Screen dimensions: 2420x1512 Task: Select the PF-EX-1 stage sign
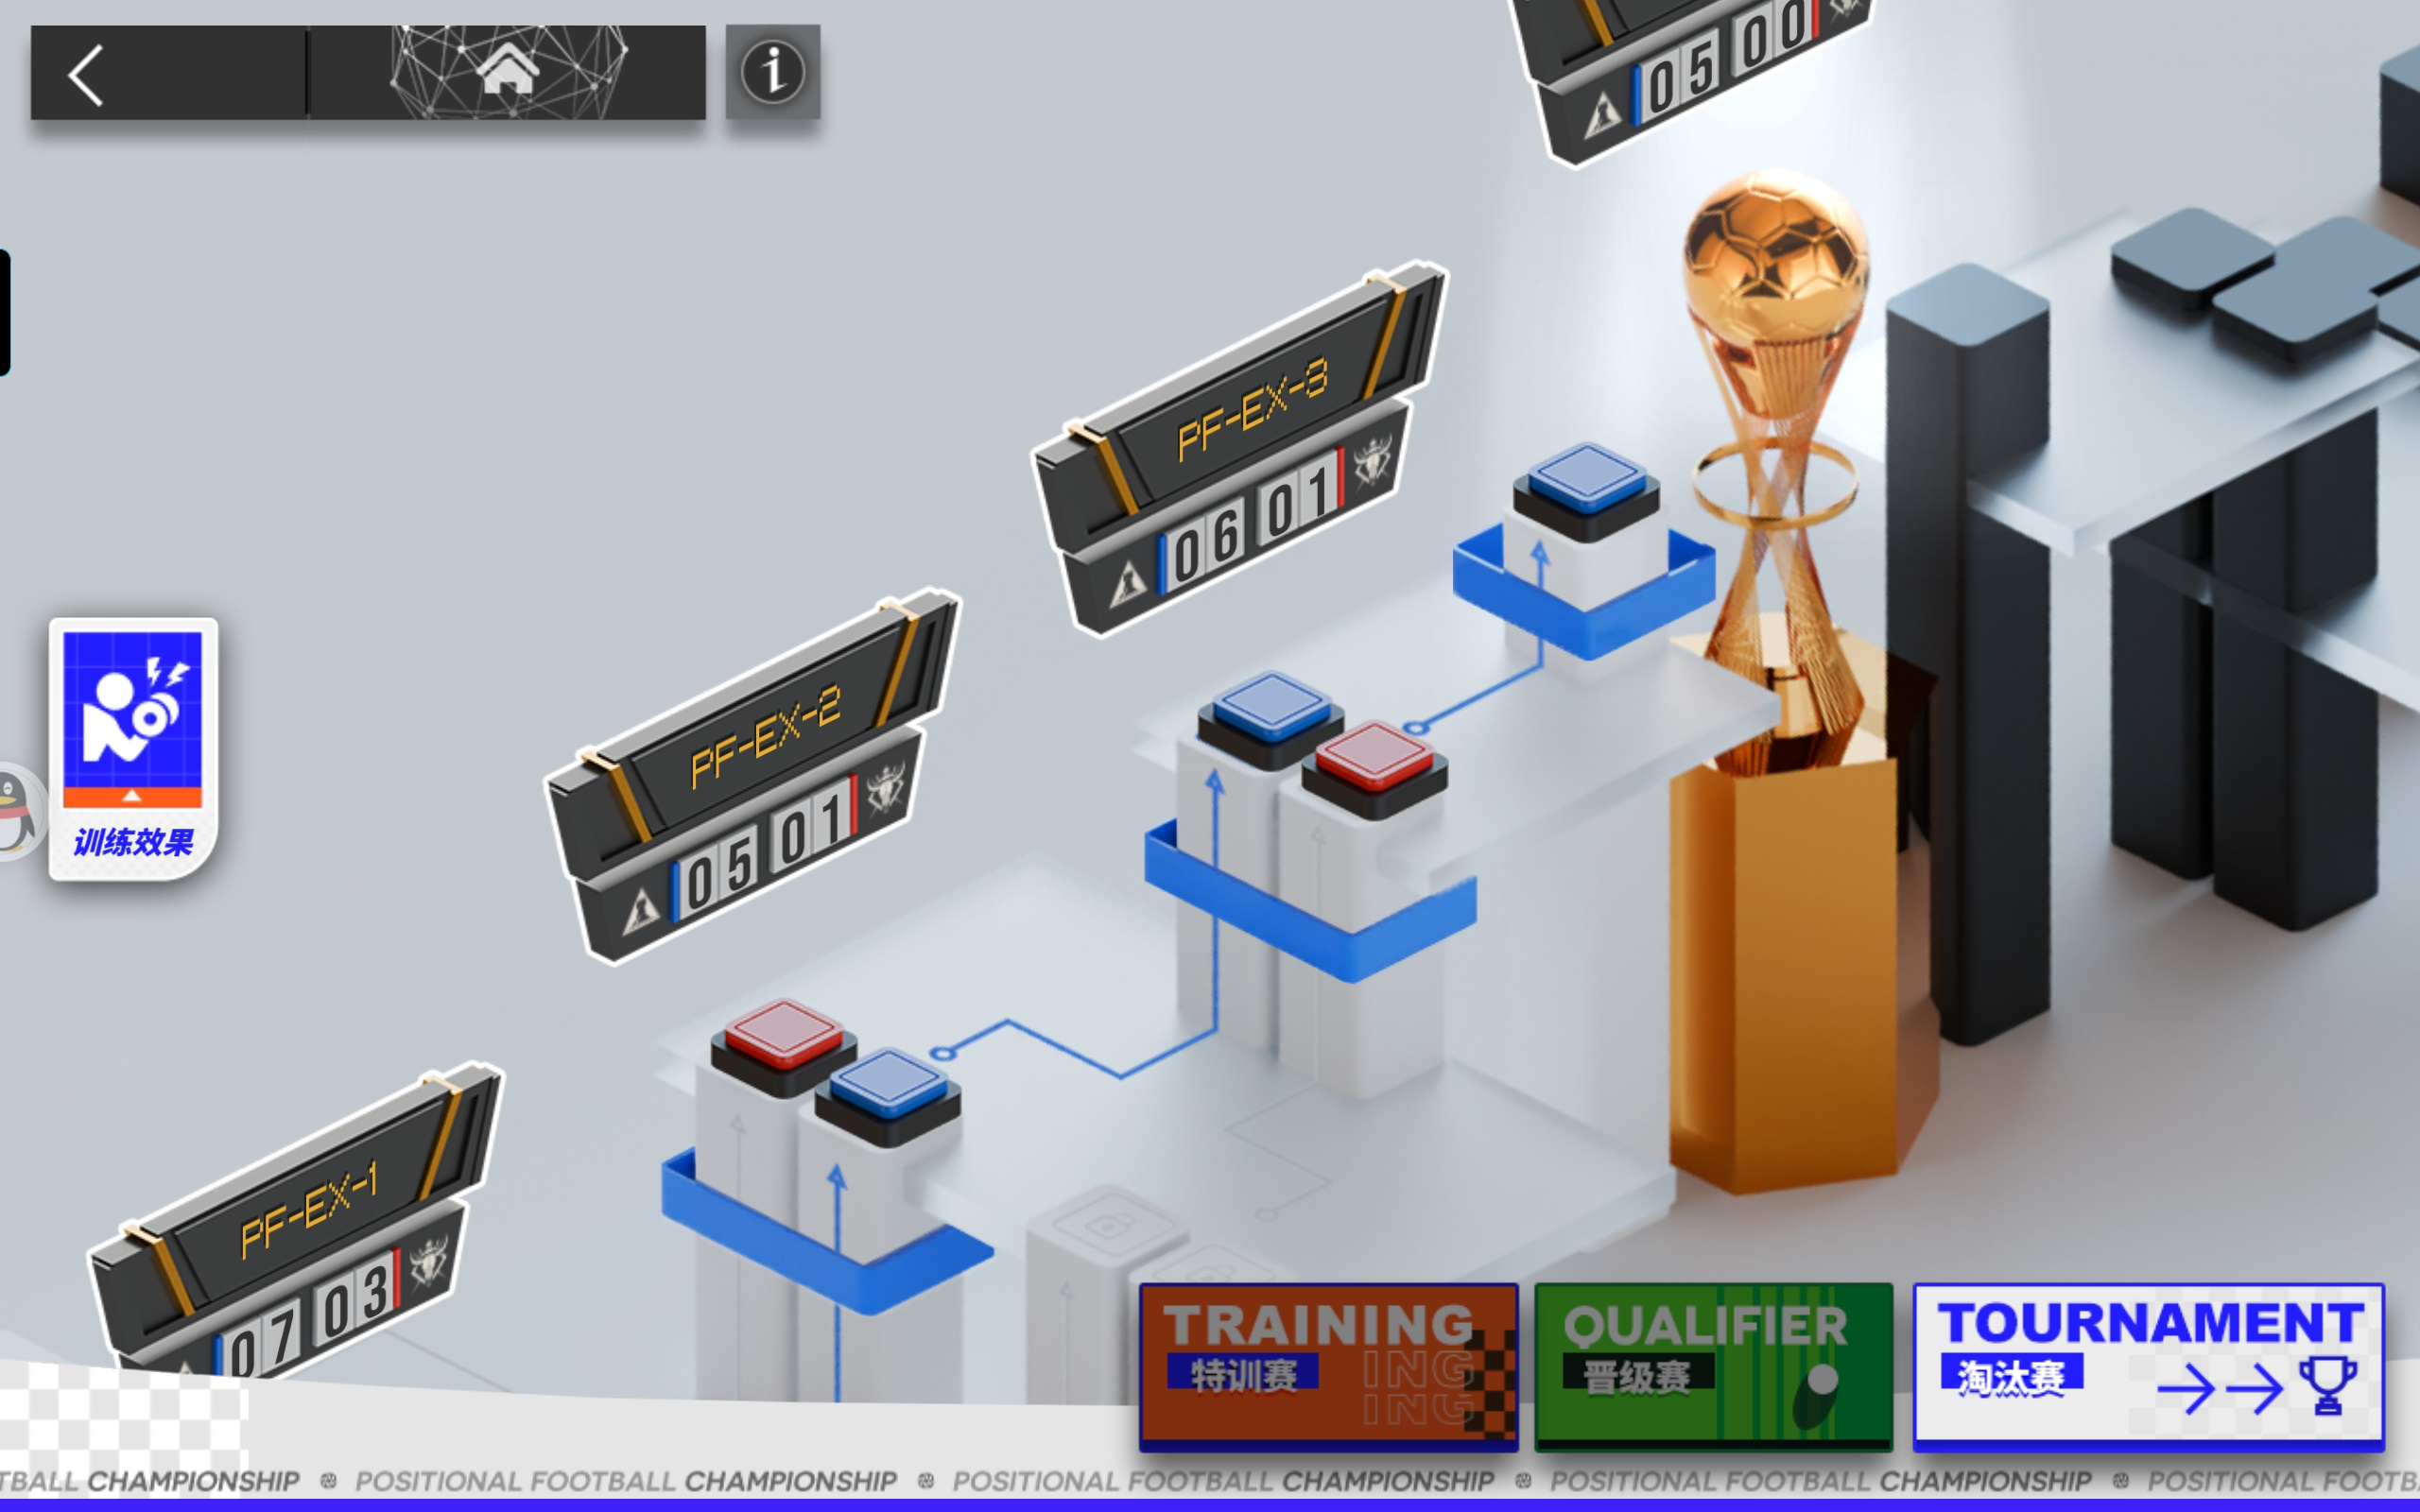coord(296,1220)
